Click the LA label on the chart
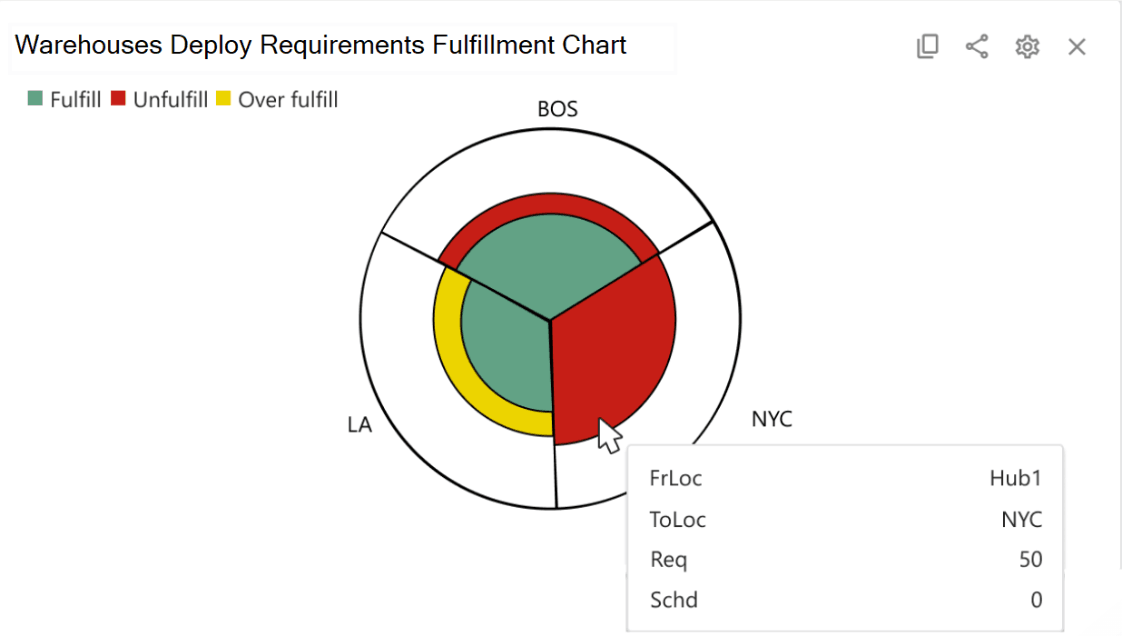The height and width of the screenshot is (636, 1122). pos(358,424)
